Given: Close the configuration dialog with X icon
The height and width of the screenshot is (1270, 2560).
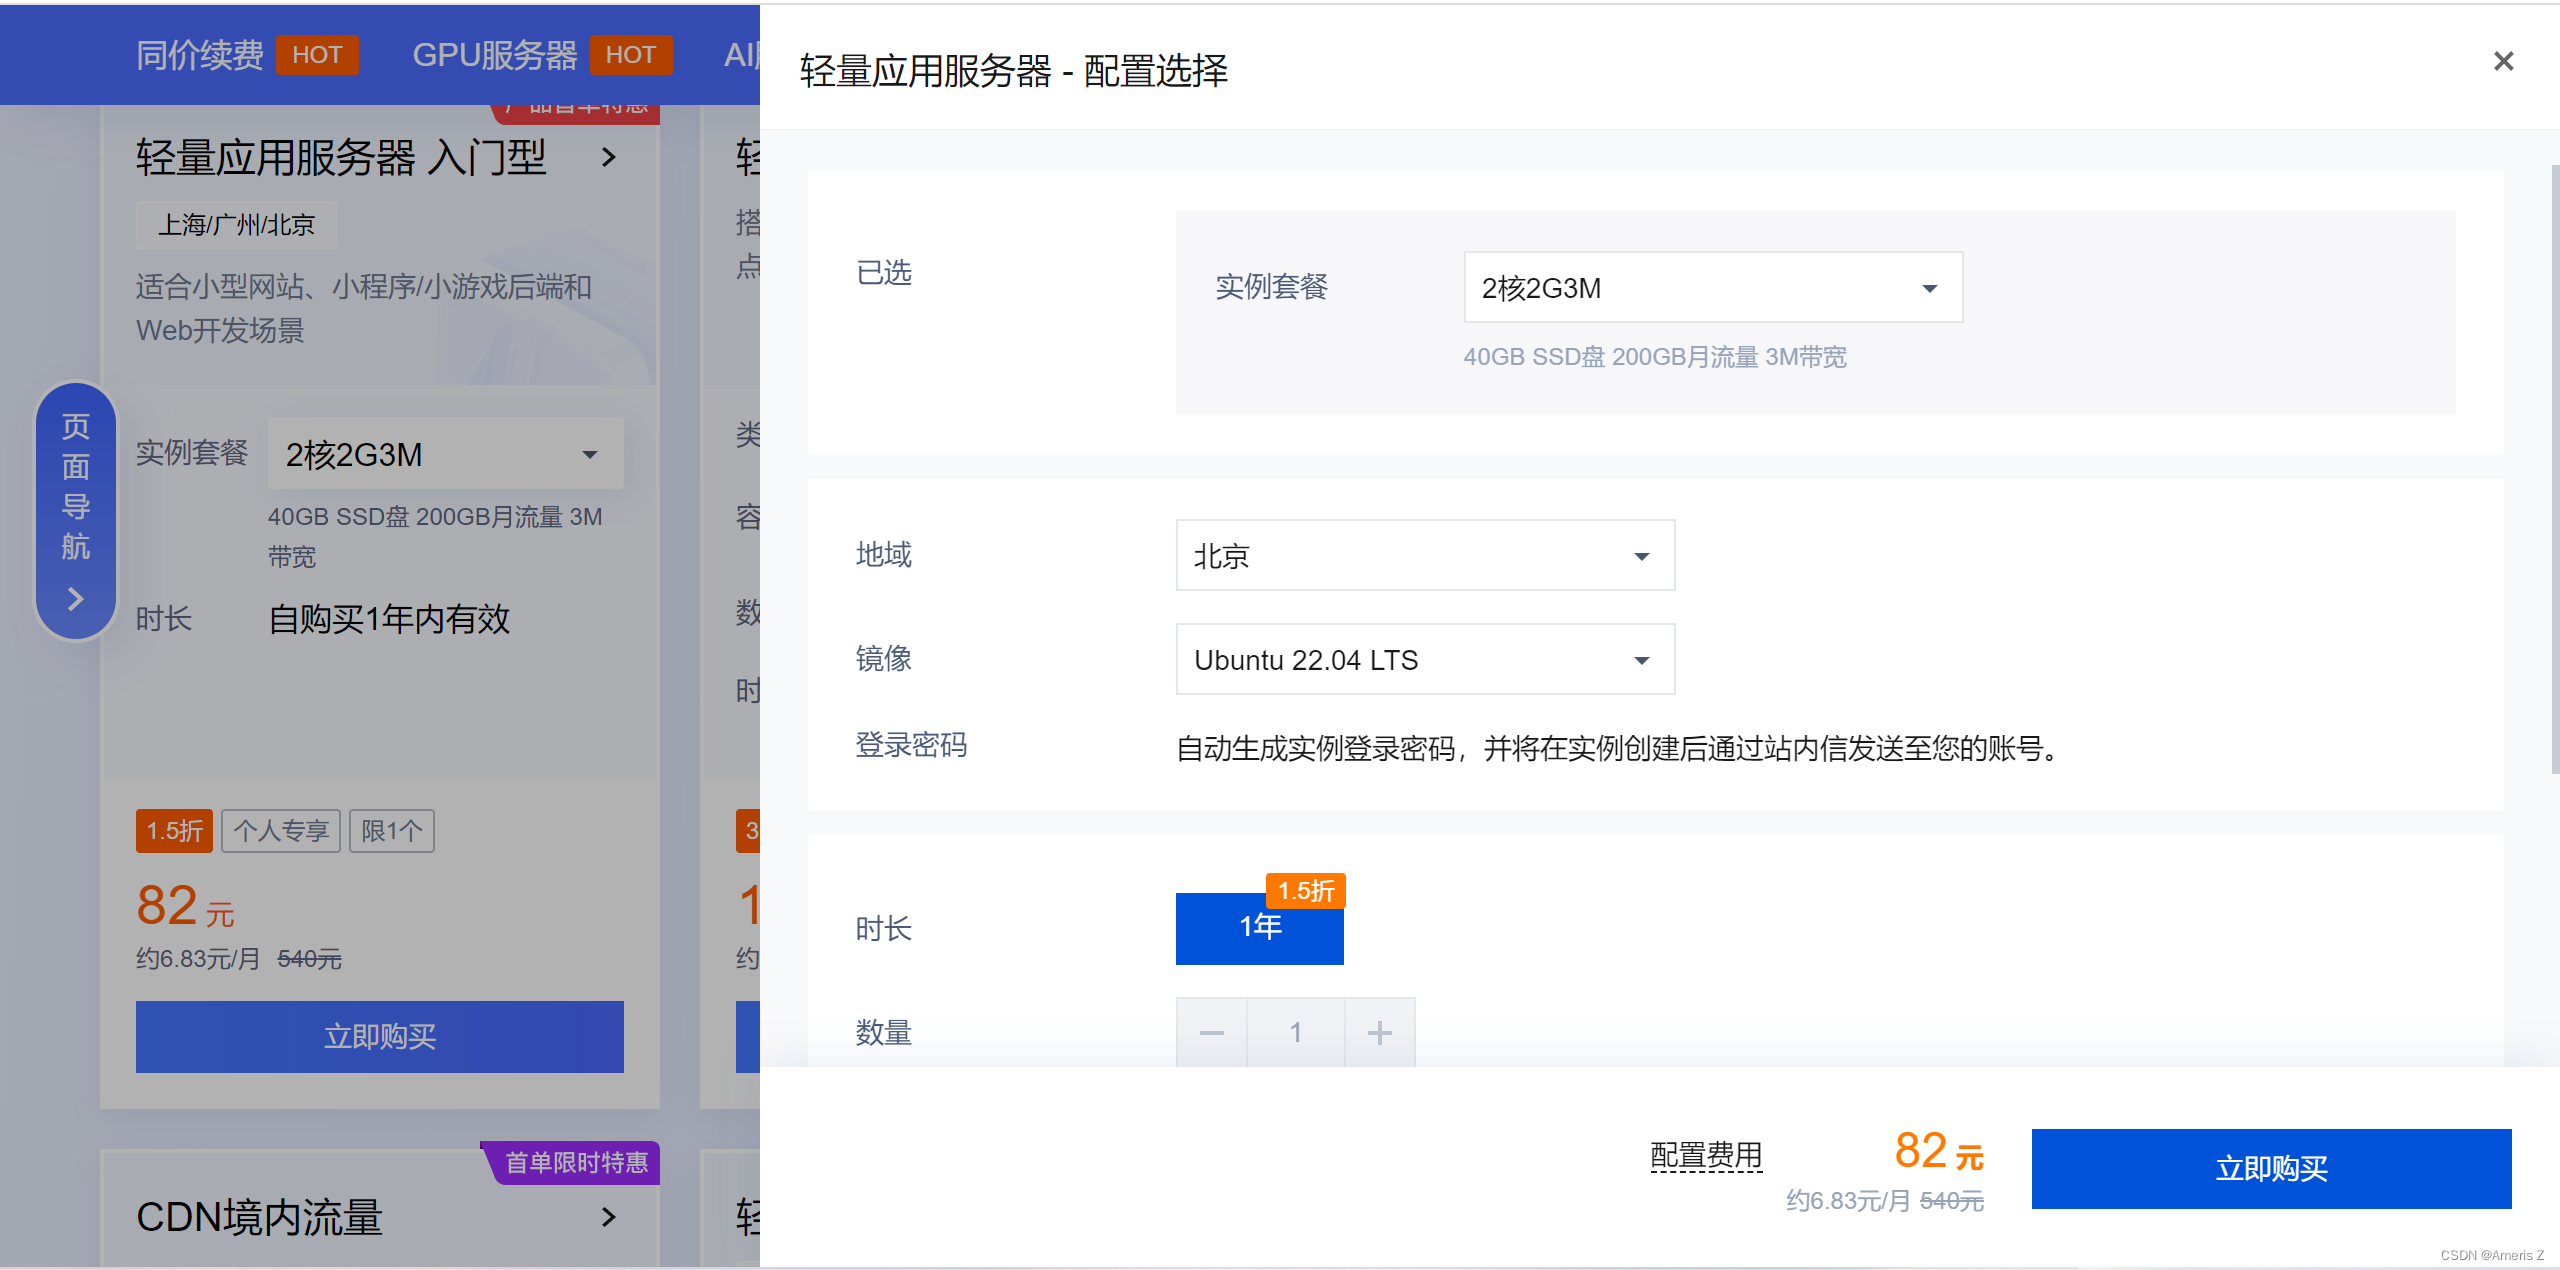Looking at the screenshot, I should click(x=2503, y=62).
